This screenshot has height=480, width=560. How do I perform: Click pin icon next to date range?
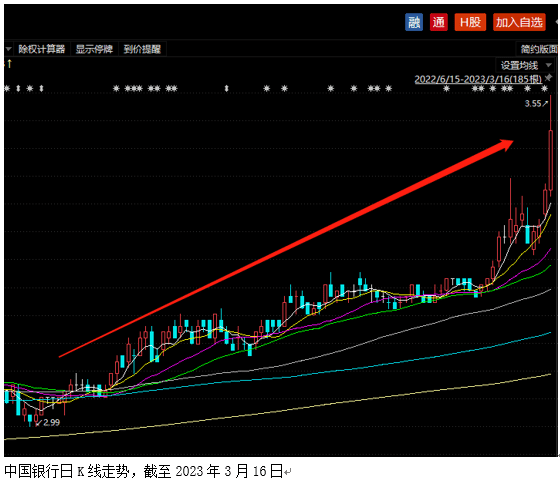tap(548, 78)
